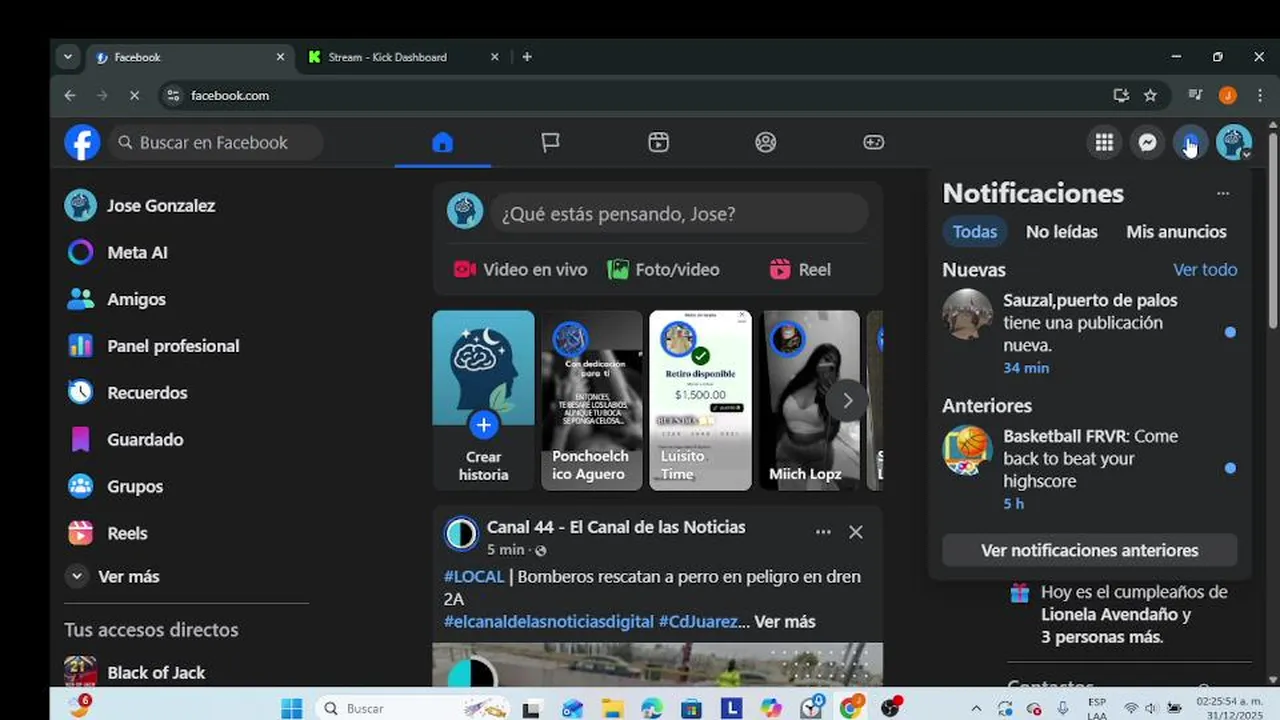
Task: Click the Crear historia card
Action: point(483,400)
